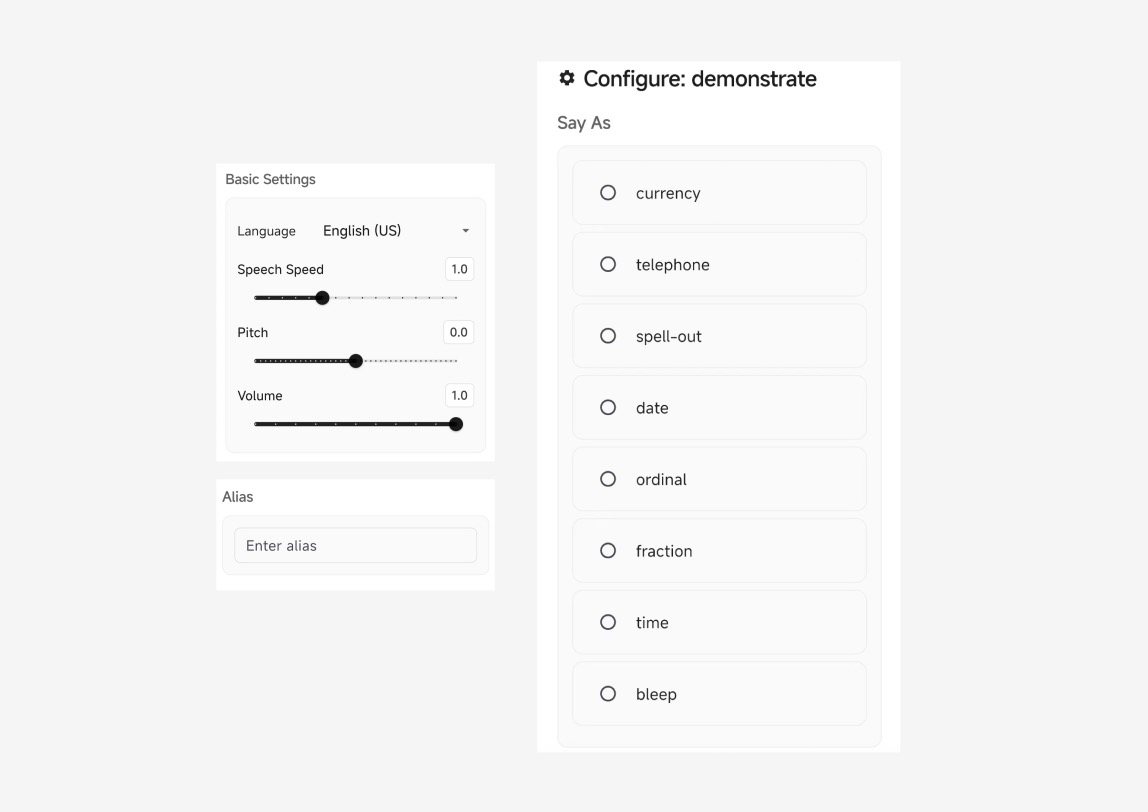1148x812 pixels.
Task: Click the Pitch value box showing 0.0
Action: point(459,332)
